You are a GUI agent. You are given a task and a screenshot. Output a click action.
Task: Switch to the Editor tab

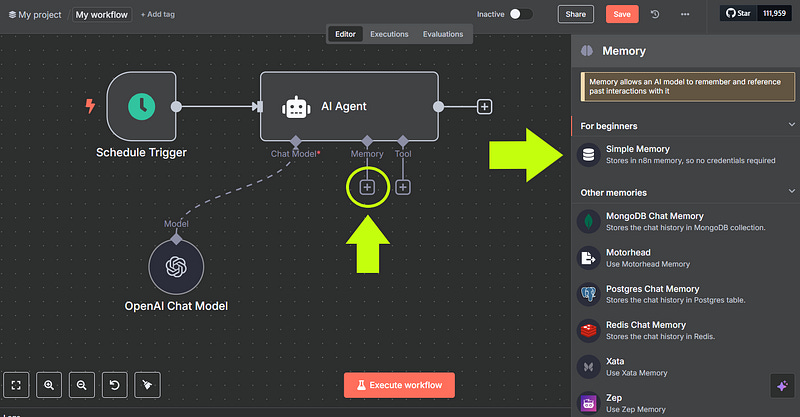point(345,34)
